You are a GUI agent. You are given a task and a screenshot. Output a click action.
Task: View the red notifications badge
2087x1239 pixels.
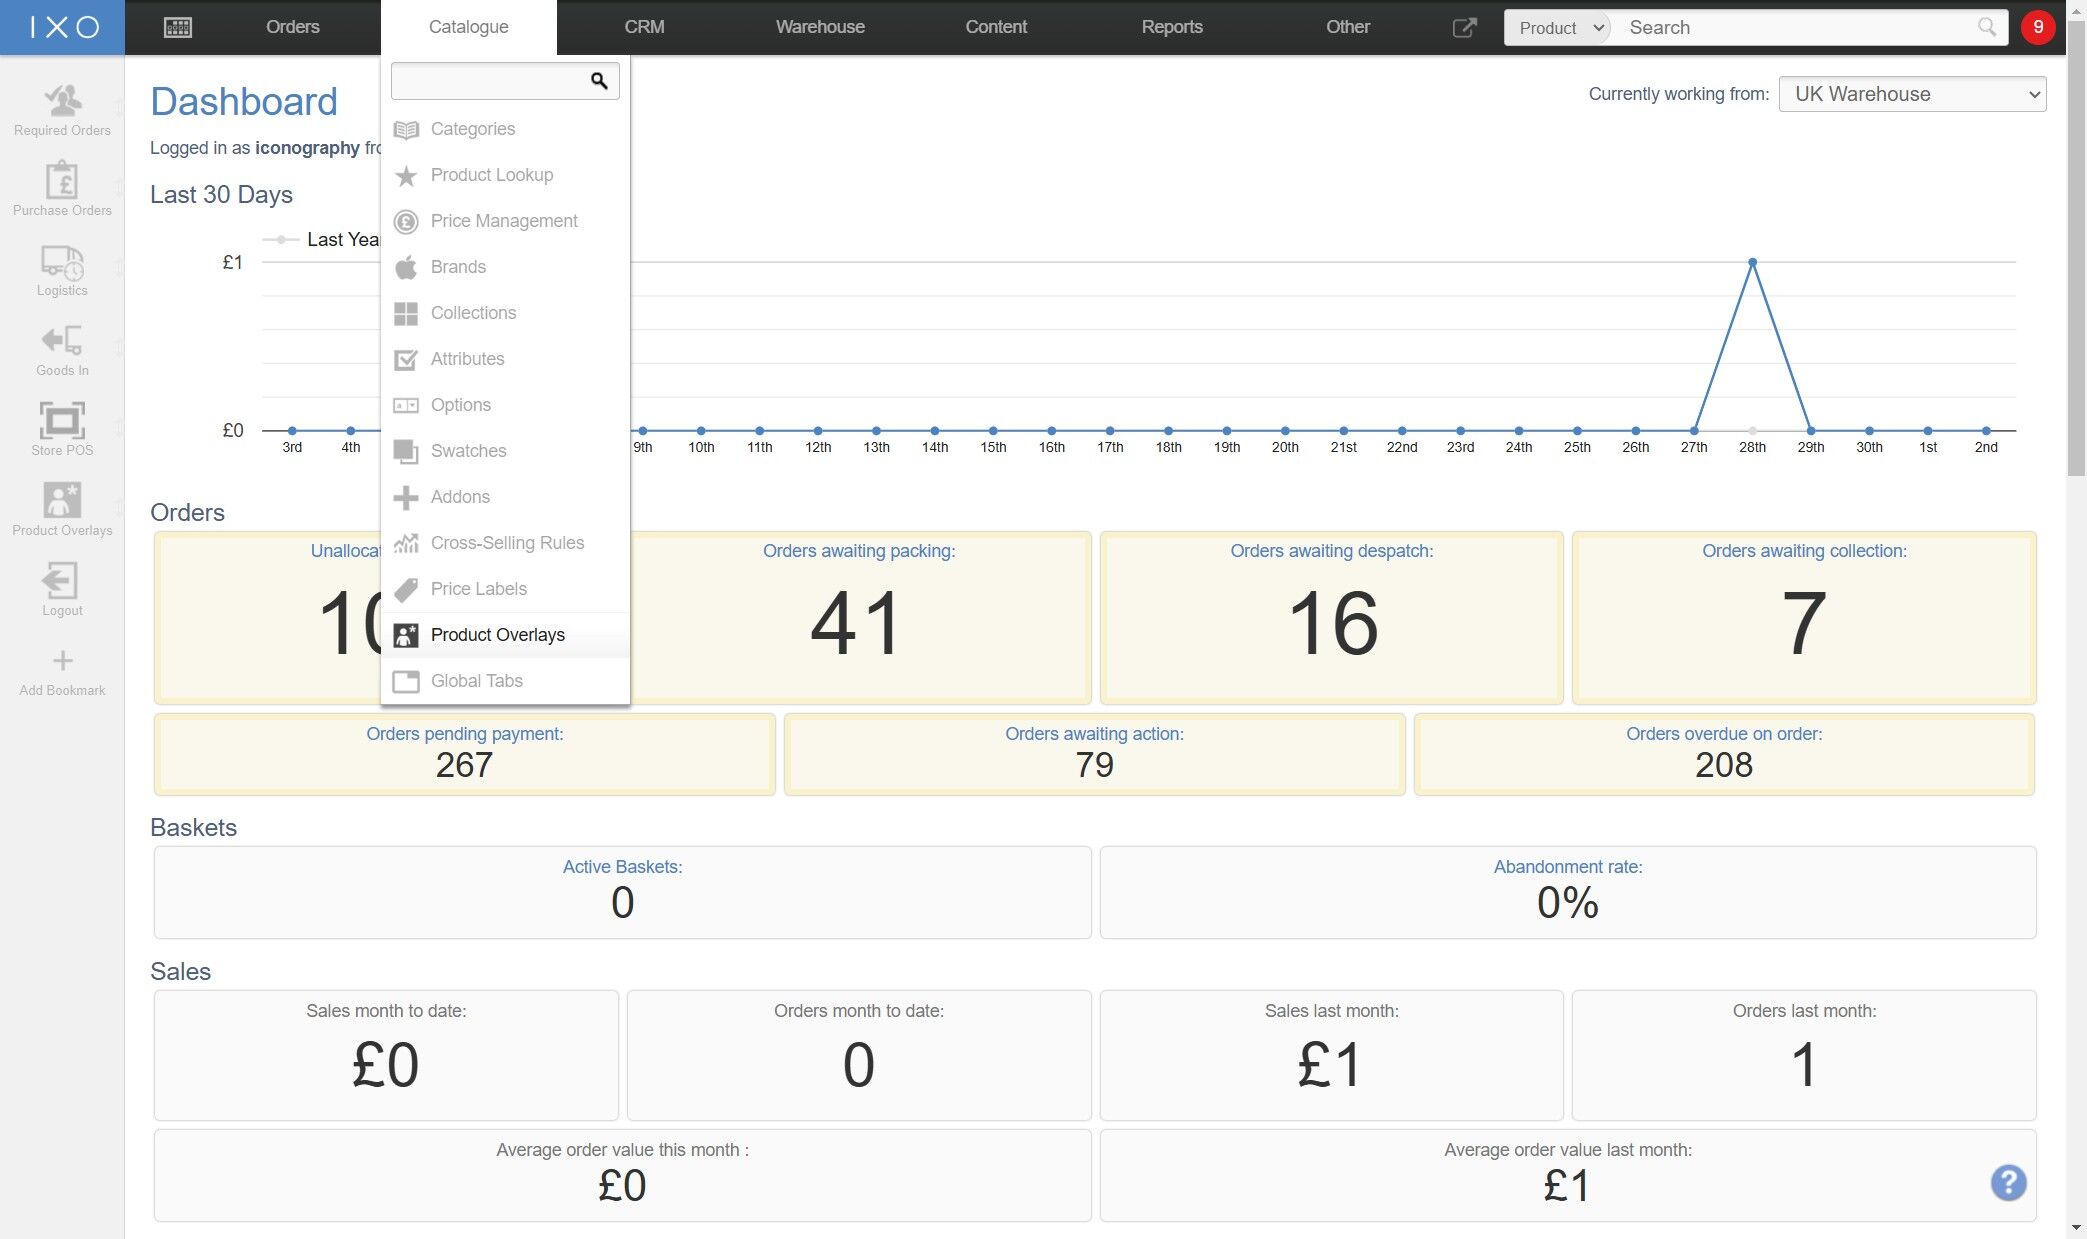pyautogui.click(x=2037, y=27)
